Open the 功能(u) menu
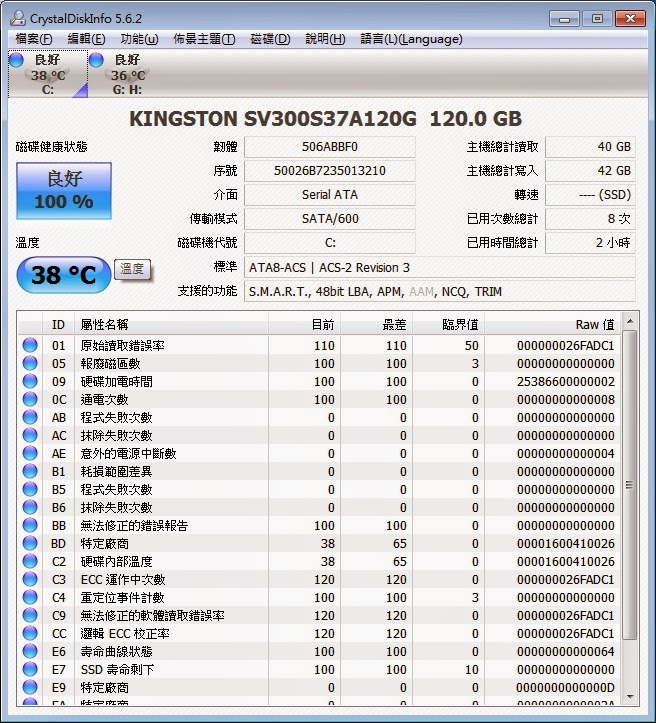The height and width of the screenshot is (723, 656). (x=139, y=39)
